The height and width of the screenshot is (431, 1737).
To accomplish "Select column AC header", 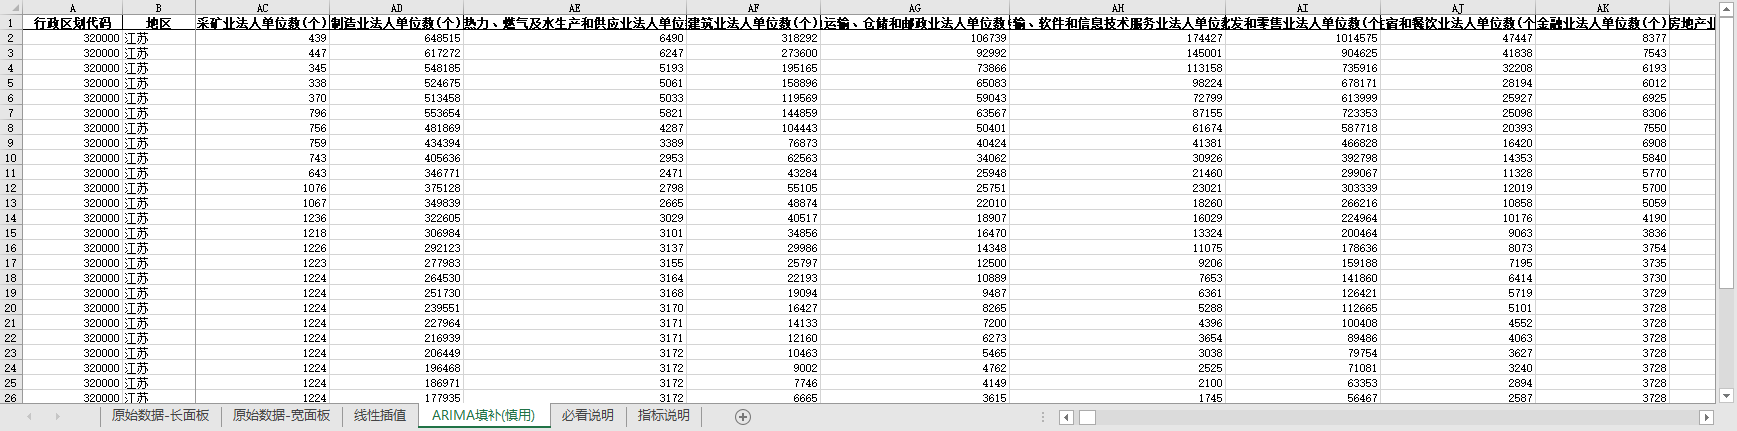I will (262, 8).
